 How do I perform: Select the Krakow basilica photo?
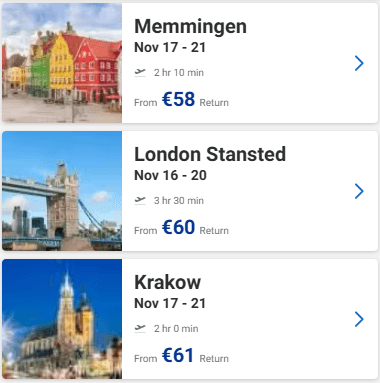coord(62,319)
